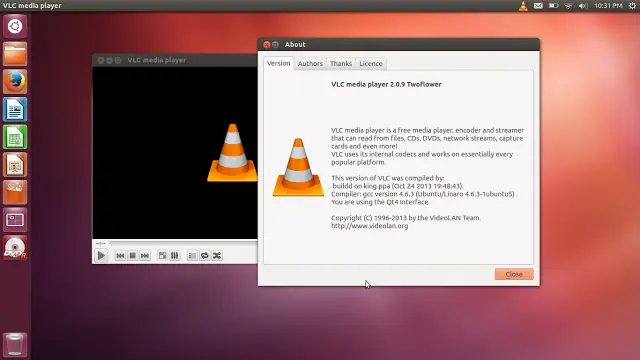Click "VLC media player 2.0.9 Twoflower" text
The height and width of the screenshot is (360, 640).
pos(386,84)
